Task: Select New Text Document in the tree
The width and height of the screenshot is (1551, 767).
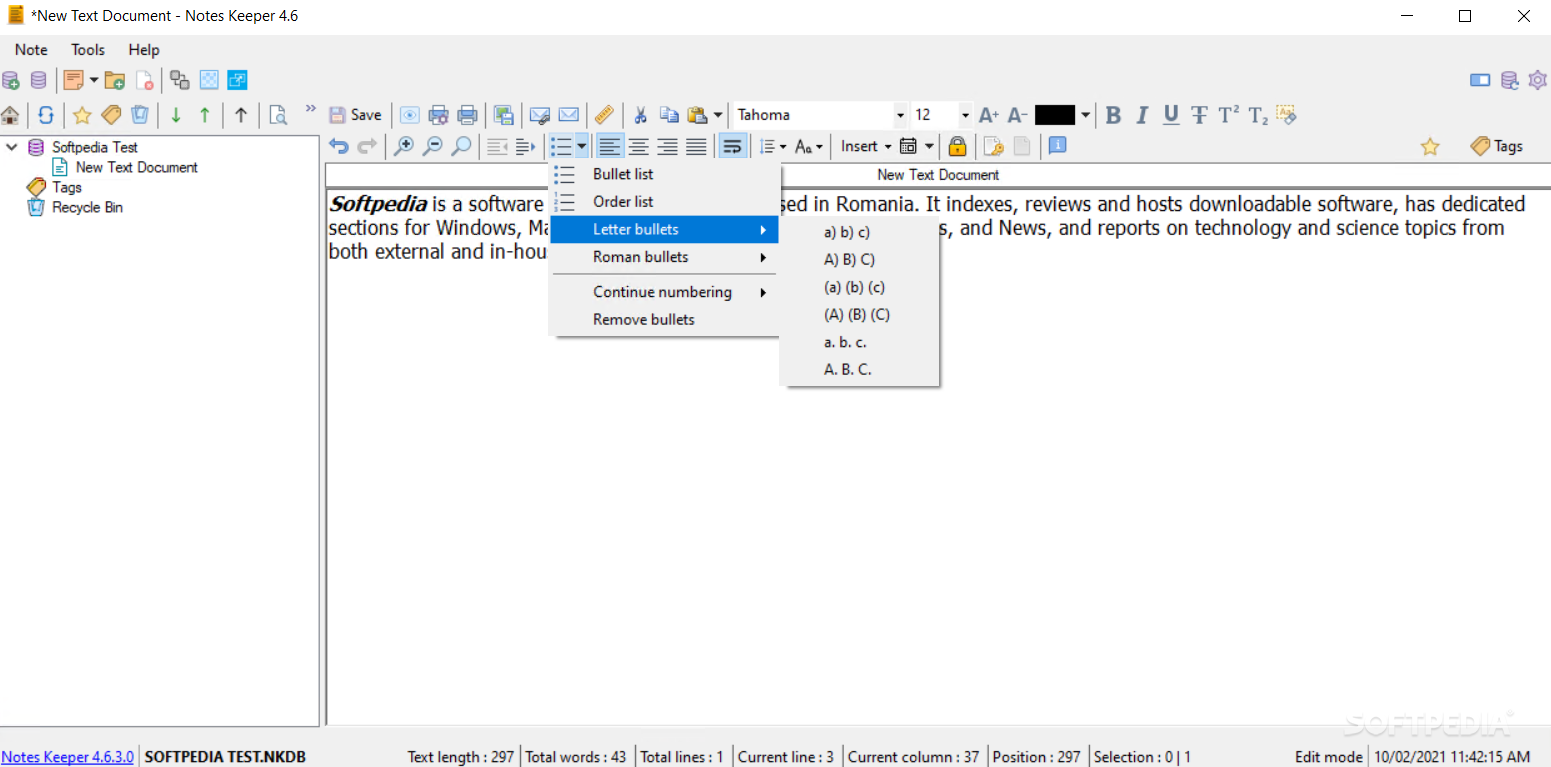Action: point(137,167)
